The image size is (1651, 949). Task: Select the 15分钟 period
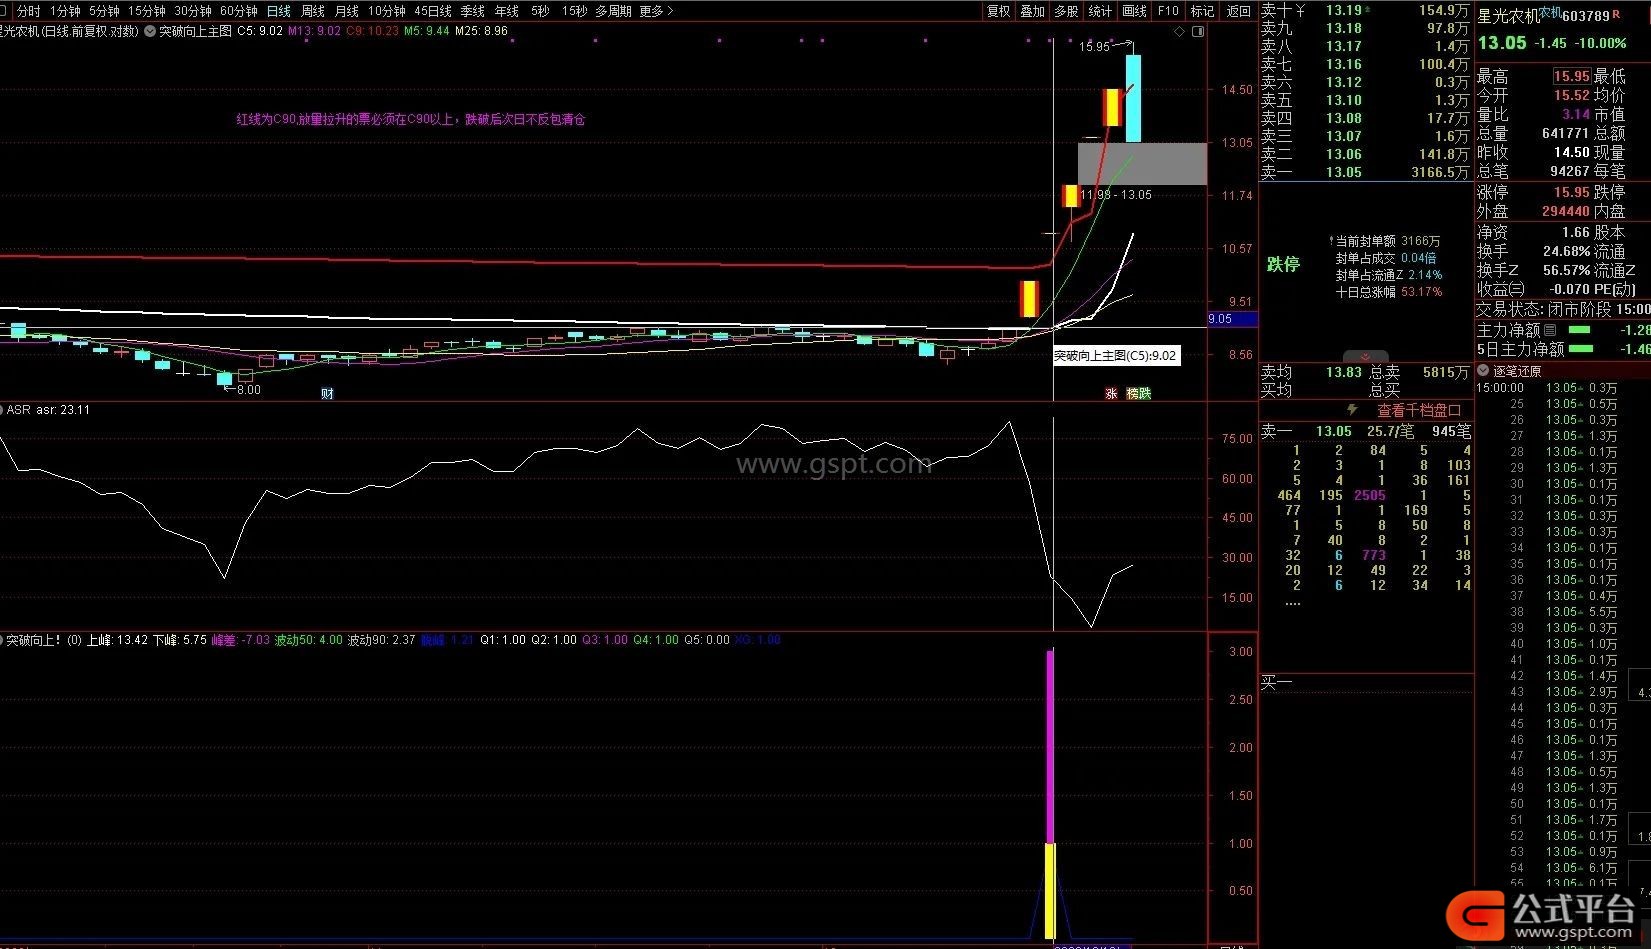(147, 11)
